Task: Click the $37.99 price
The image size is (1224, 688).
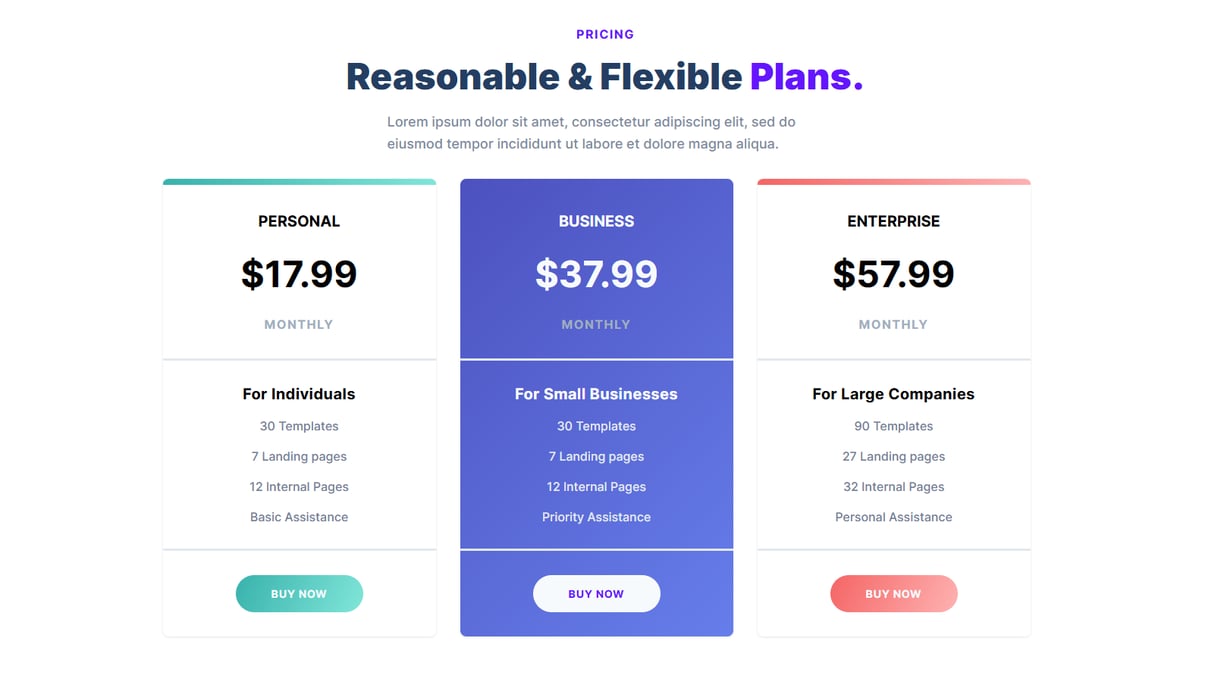Action: pyautogui.click(x=596, y=274)
